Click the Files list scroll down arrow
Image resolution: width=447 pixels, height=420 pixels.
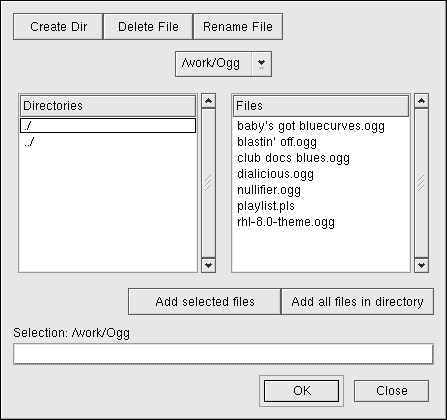pos(421,265)
